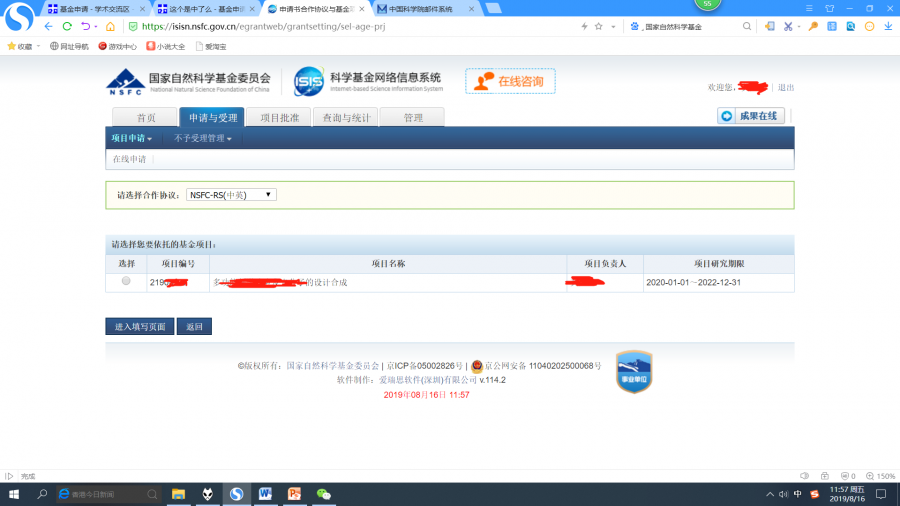Click the Sogou browser logo

19,17
